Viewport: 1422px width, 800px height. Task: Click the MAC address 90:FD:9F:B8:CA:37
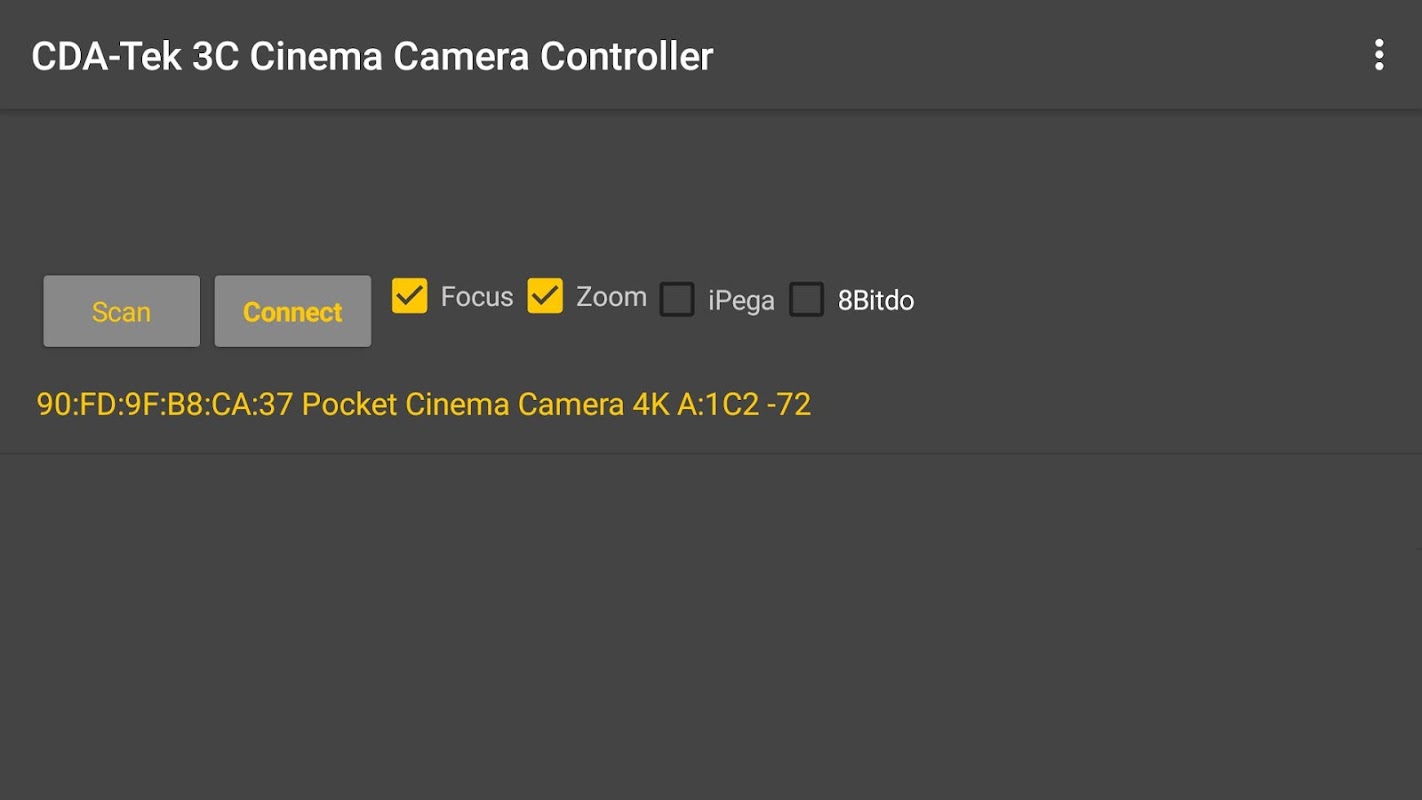coord(165,404)
